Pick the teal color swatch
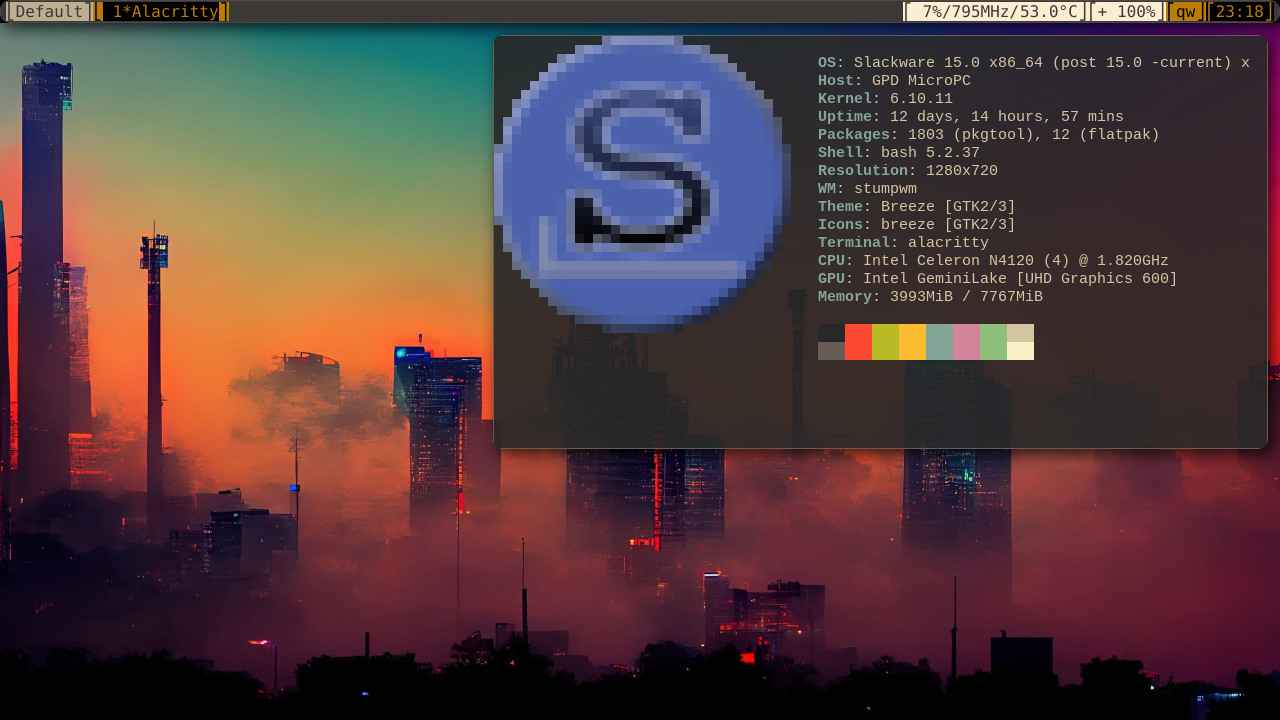 coord(939,342)
